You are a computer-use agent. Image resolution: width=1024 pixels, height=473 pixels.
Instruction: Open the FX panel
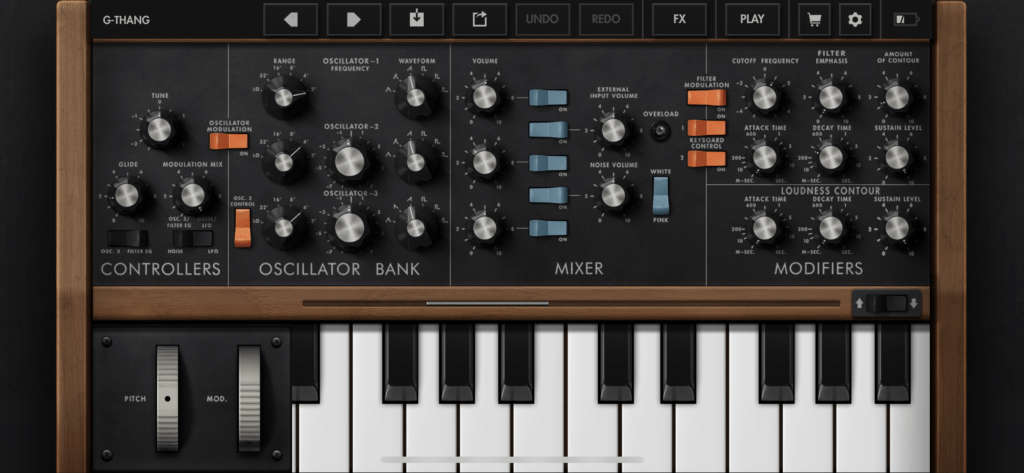(x=679, y=20)
